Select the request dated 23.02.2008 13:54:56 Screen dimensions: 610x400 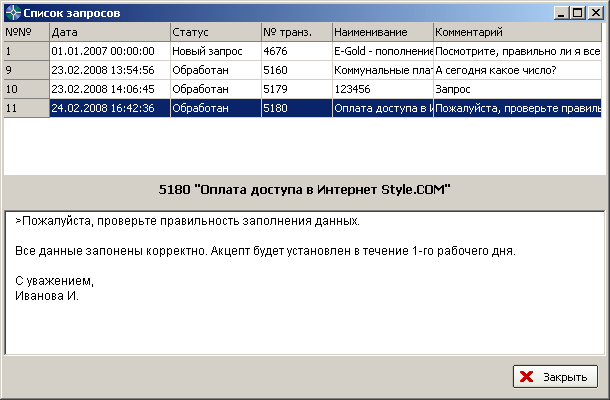pyautogui.click(x=108, y=70)
